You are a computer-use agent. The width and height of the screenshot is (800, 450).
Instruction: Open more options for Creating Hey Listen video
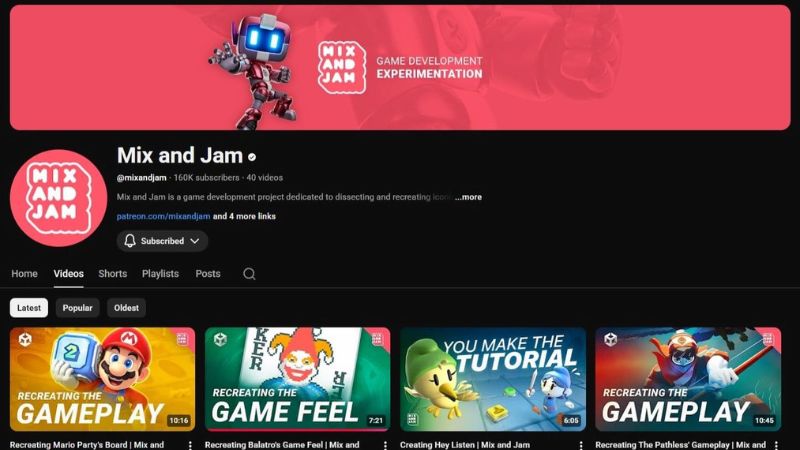(581, 445)
